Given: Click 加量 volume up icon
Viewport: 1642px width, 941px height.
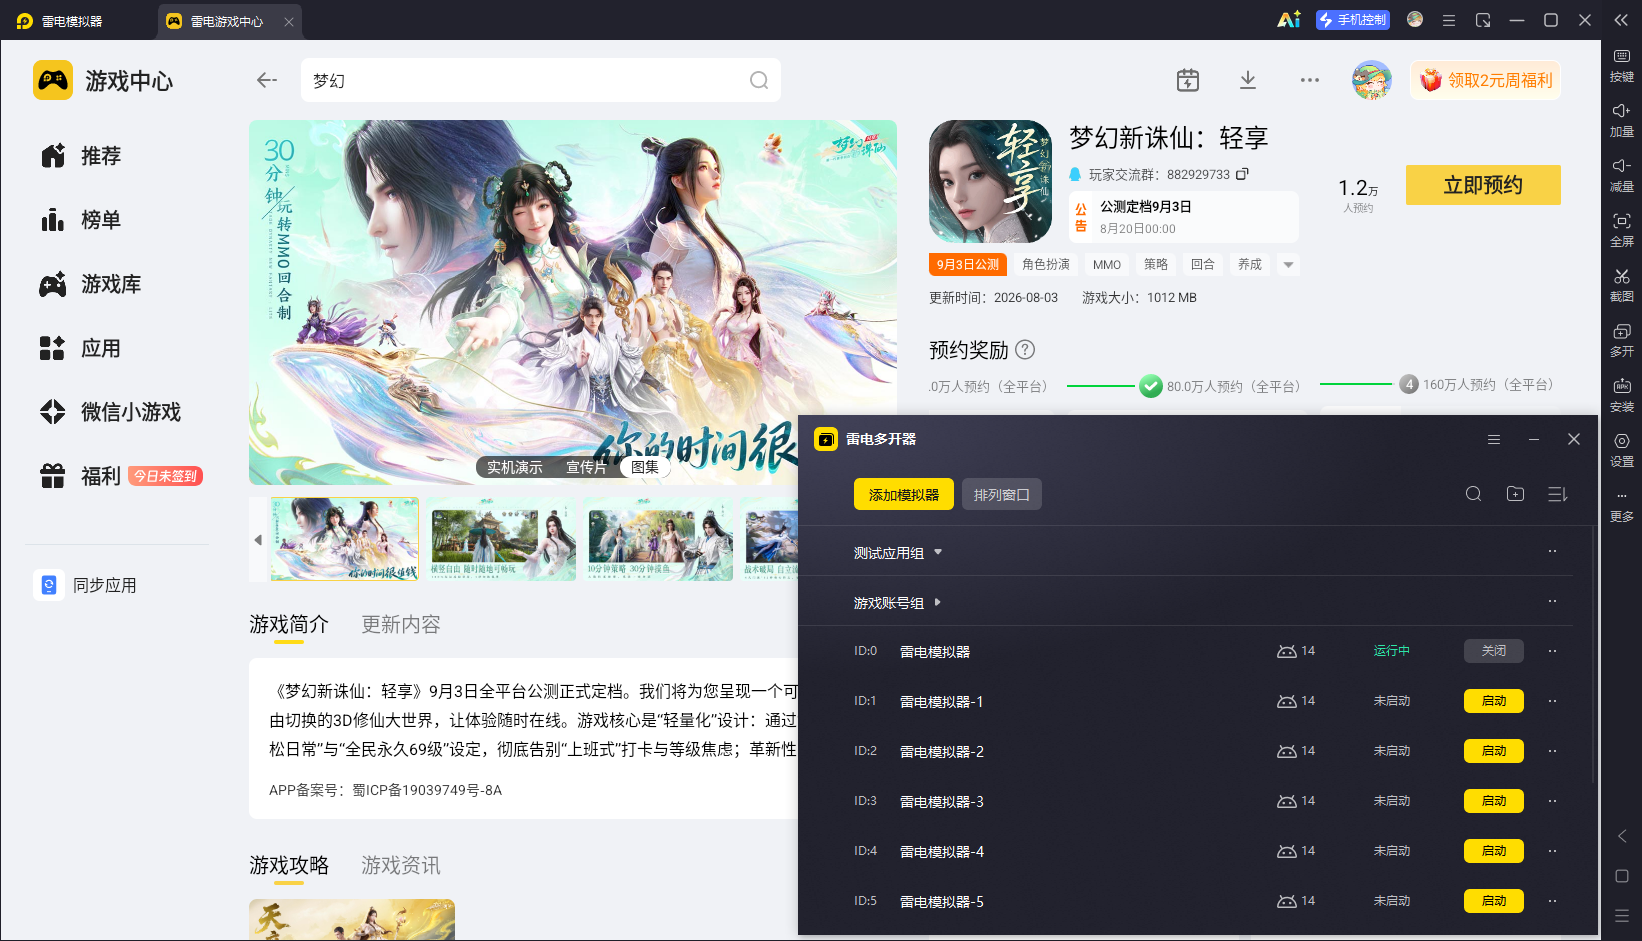Looking at the screenshot, I should tap(1622, 121).
